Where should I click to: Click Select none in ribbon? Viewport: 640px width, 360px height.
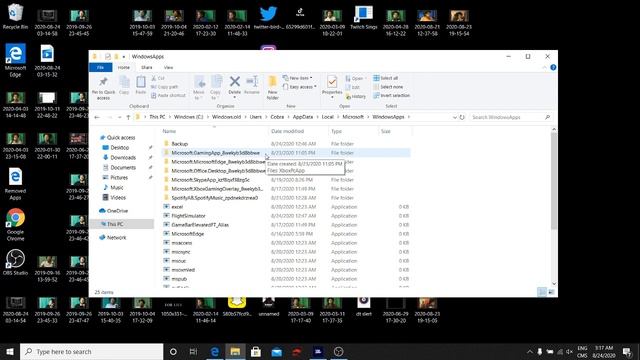click(388, 87)
